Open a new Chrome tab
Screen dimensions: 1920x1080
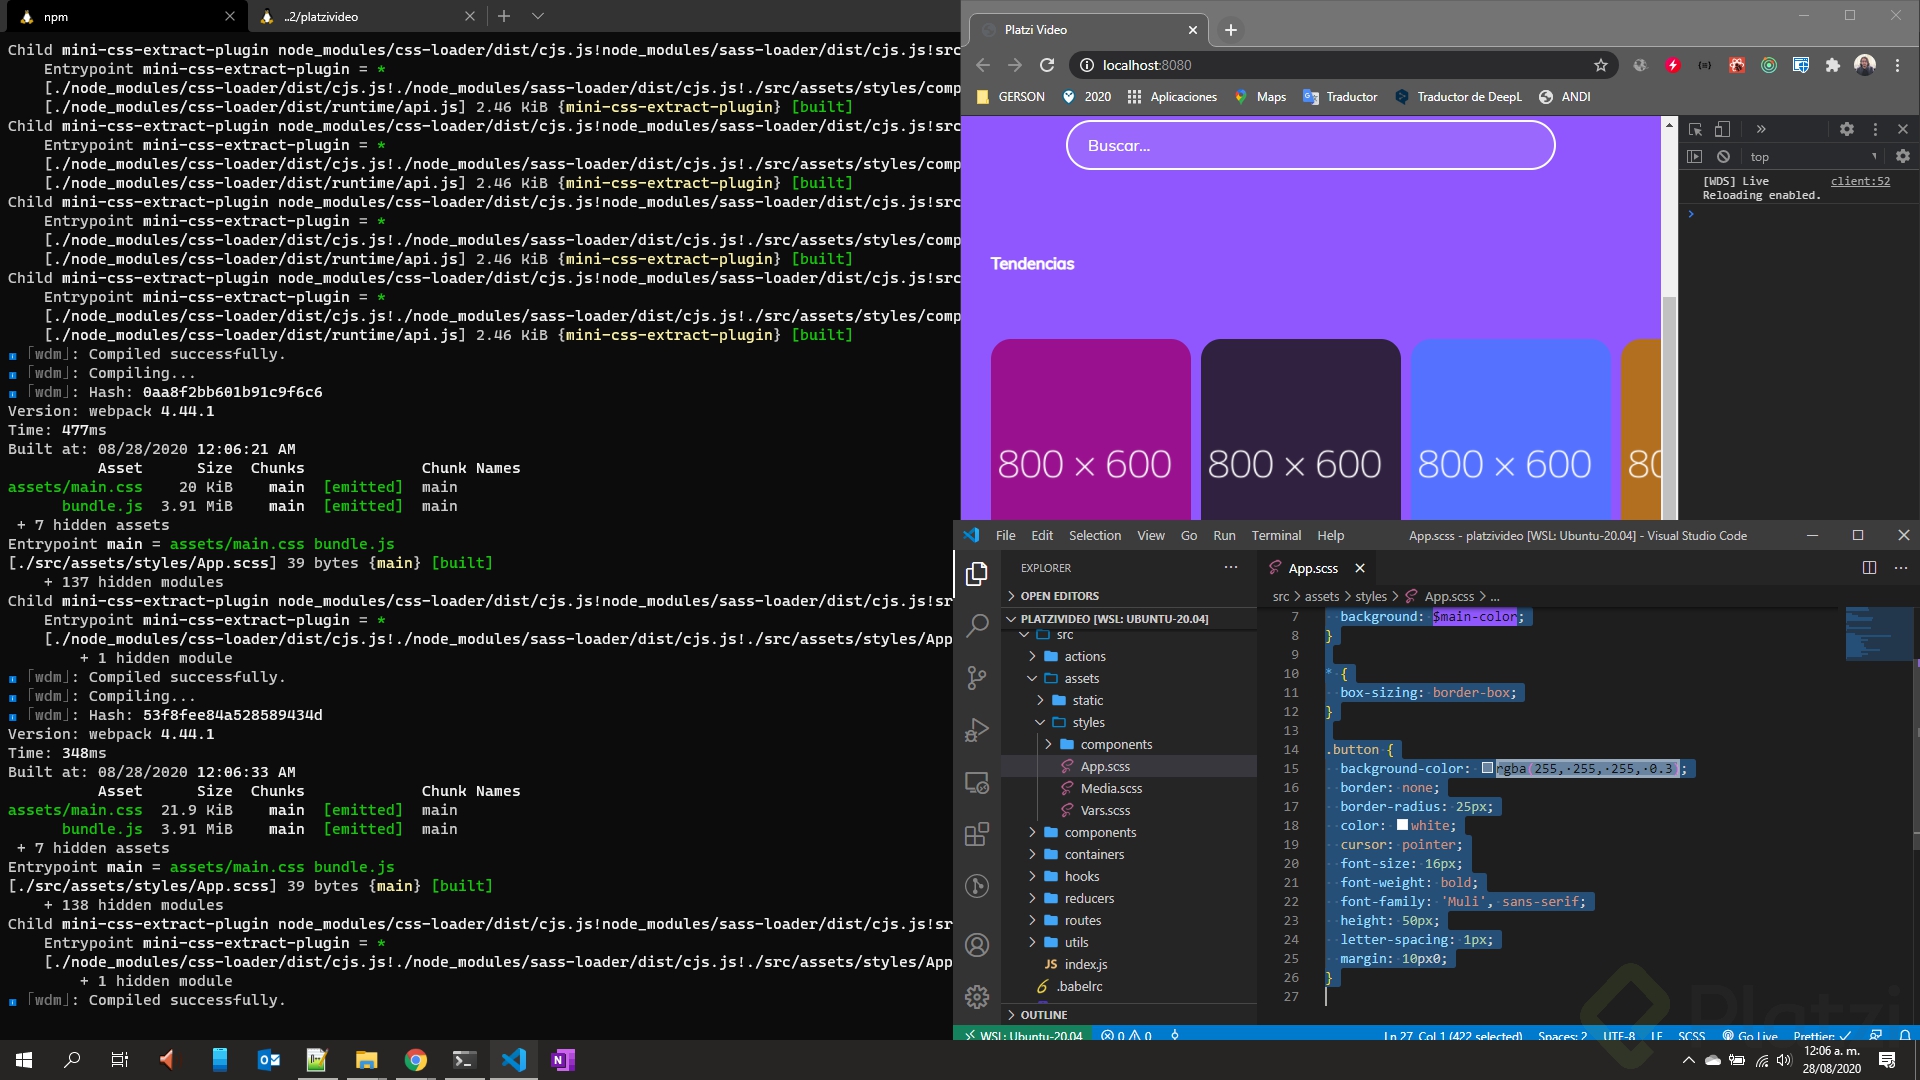[x=1231, y=30]
